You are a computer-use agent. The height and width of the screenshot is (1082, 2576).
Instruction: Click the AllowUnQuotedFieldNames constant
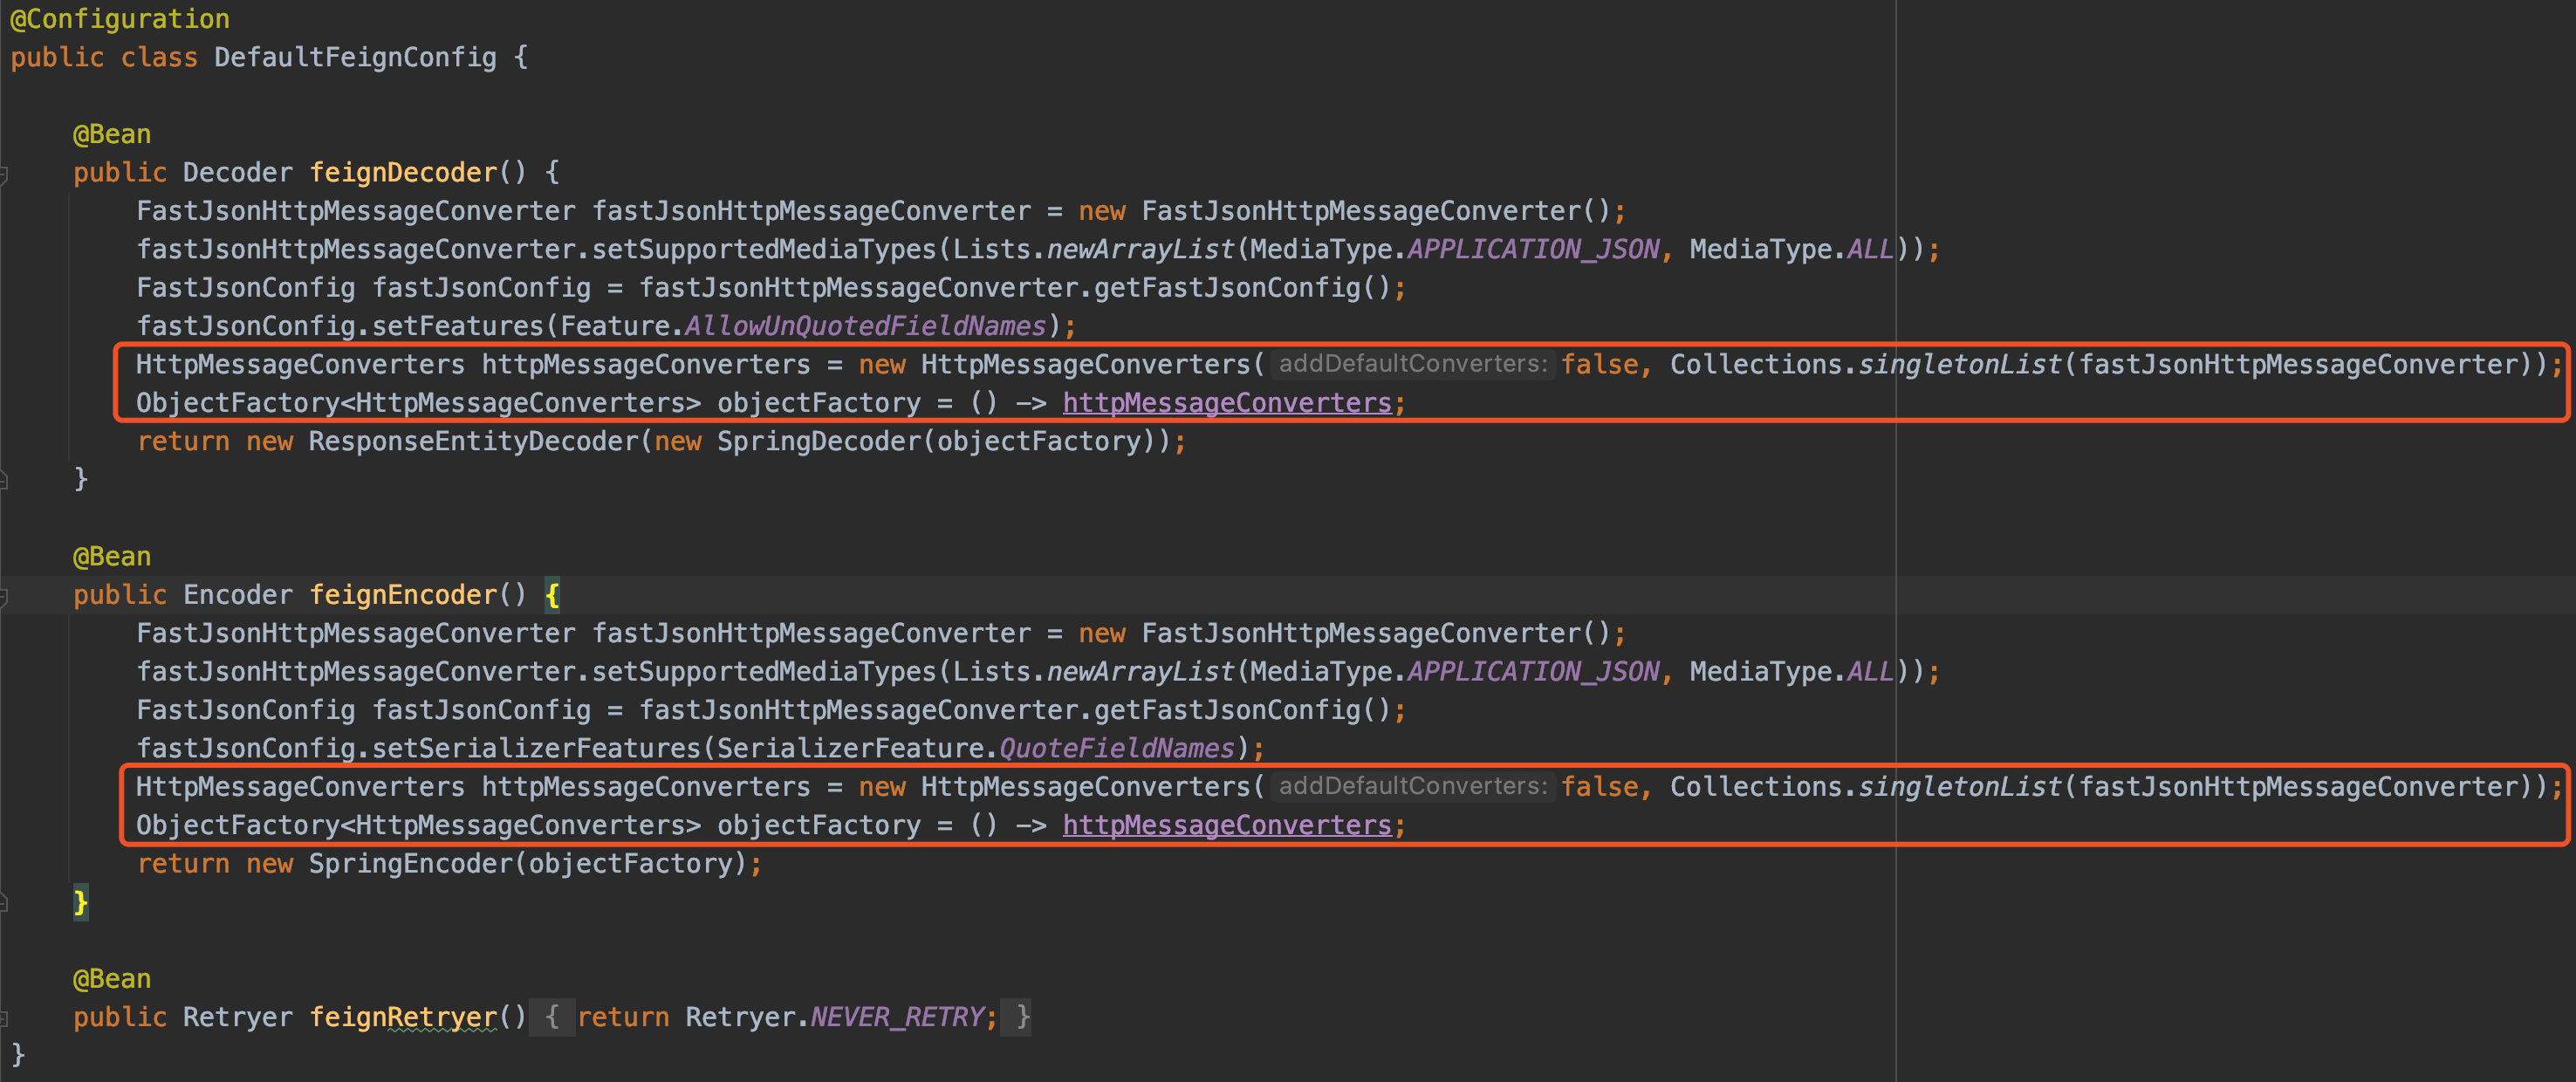click(865, 326)
